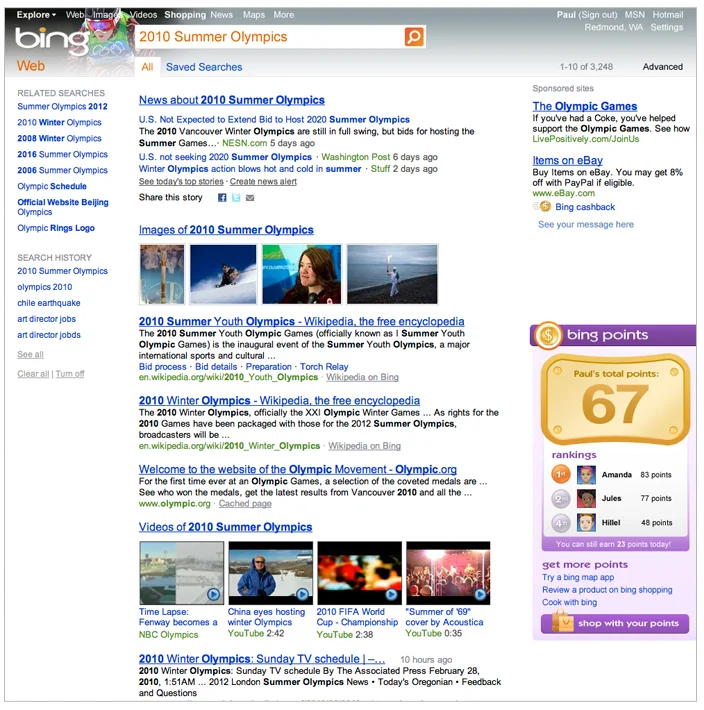The width and height of the screenshot is (704, 710).
Task: Open the snowboarder image thumbnail
Action: tap(223, 274)
